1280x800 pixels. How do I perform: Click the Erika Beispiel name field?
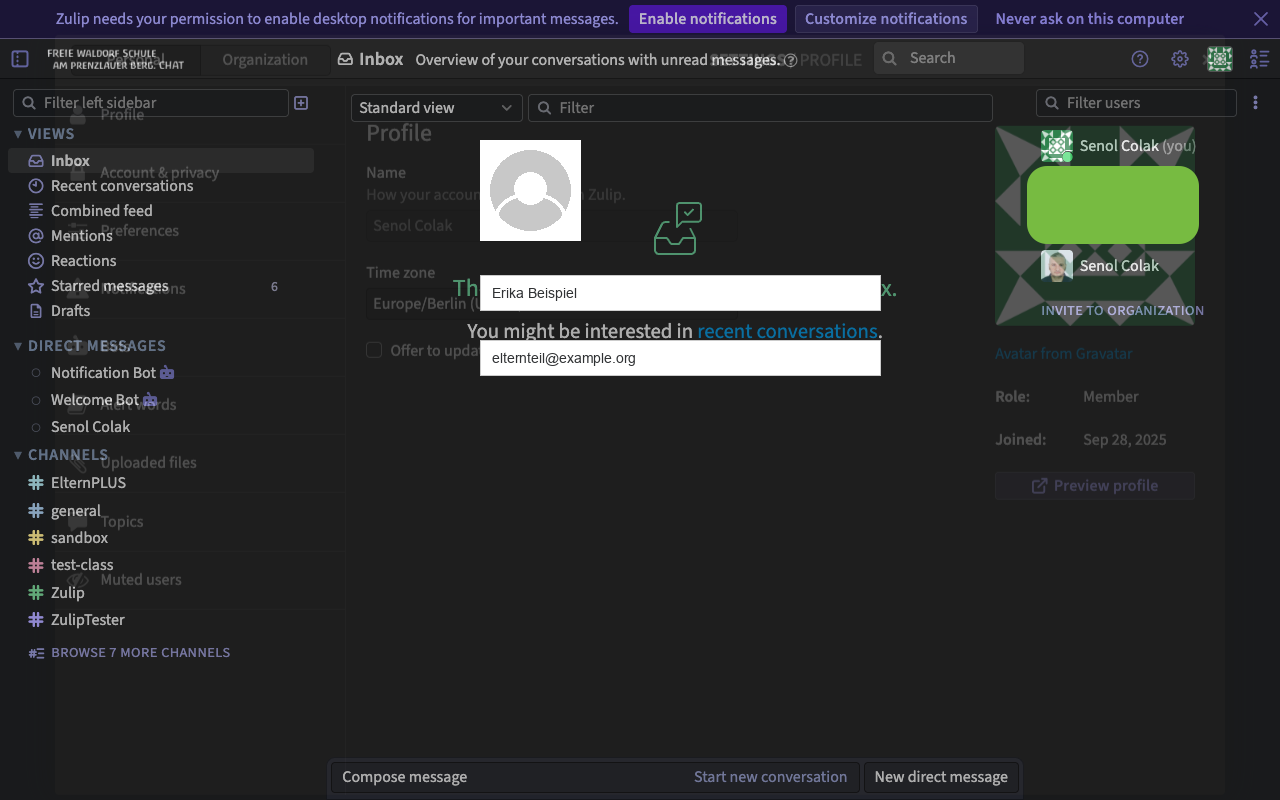[680, 293]
